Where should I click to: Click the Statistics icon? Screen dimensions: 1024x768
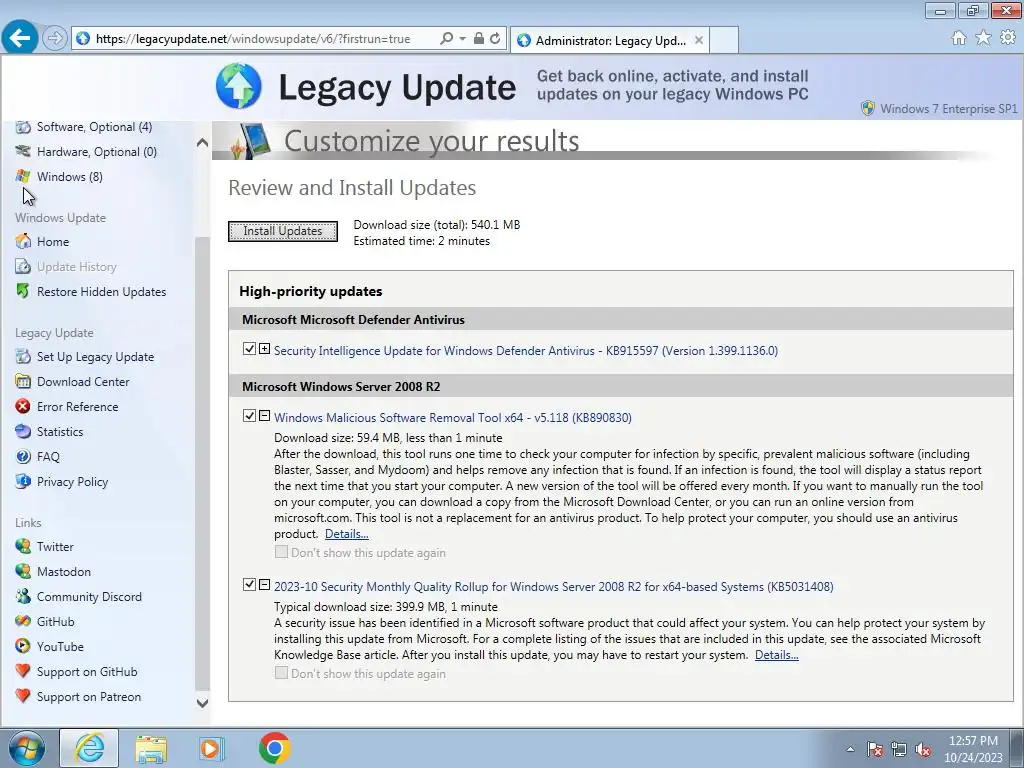click(23, 432)
